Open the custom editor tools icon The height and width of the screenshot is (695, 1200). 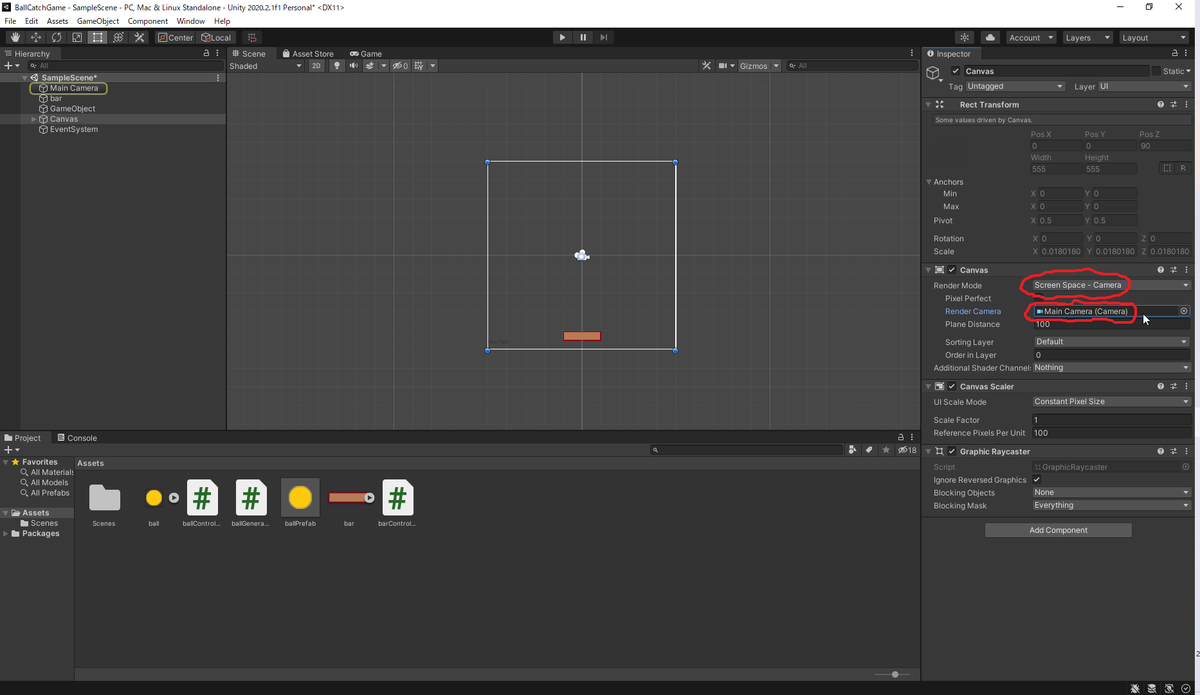pos(139,37)
